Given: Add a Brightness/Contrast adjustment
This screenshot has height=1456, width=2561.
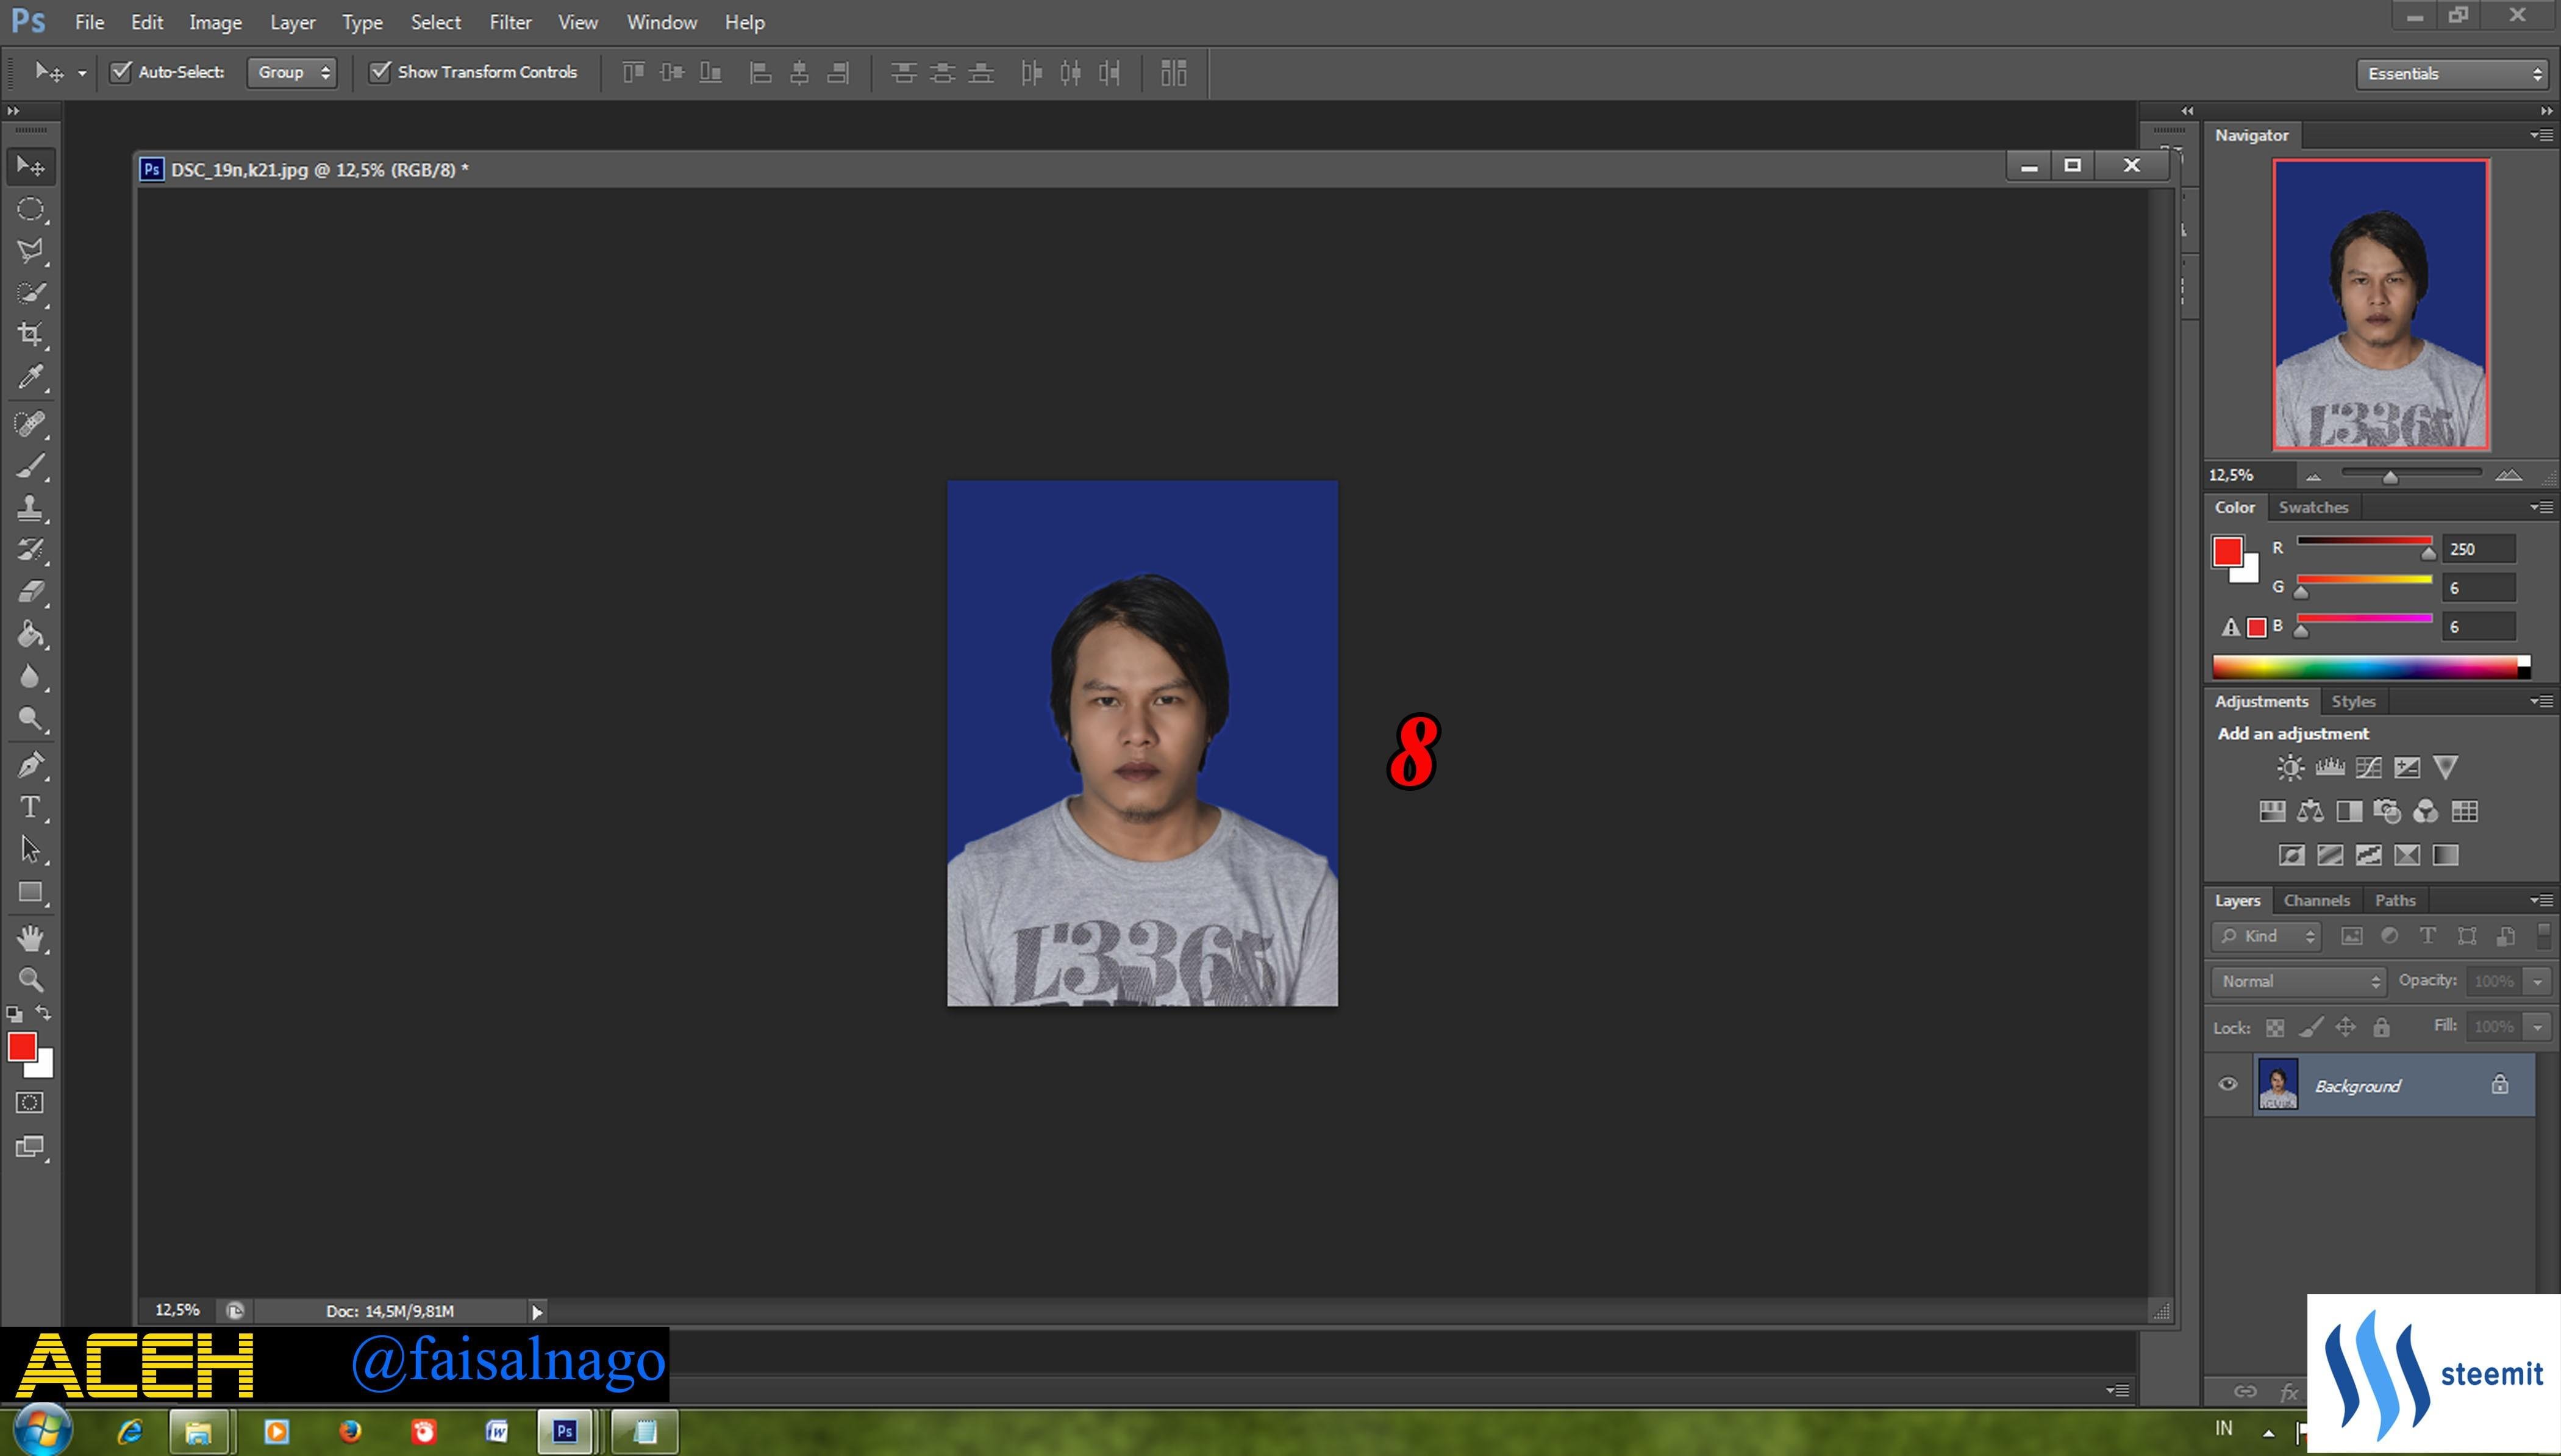Looking at the screenshot, I should pyautogui.click(x=2290, y=768).
